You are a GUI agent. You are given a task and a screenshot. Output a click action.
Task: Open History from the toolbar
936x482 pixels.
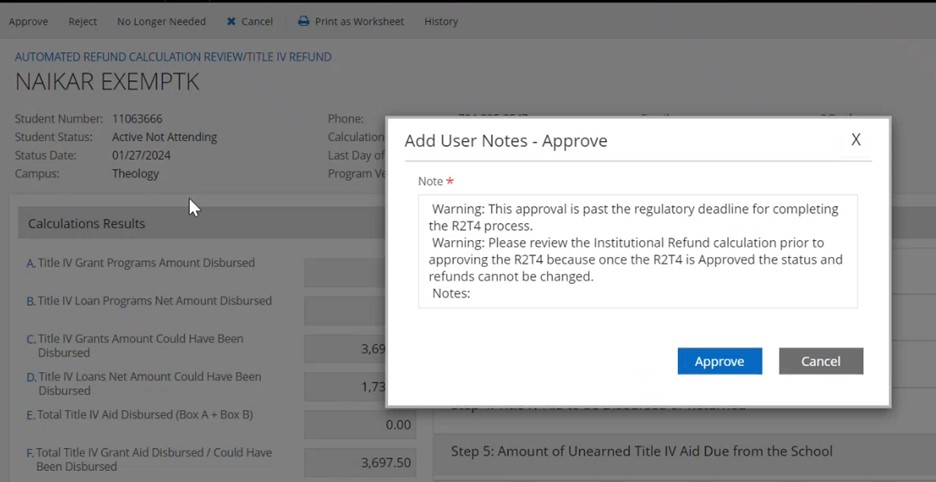(x=441, y=22)
